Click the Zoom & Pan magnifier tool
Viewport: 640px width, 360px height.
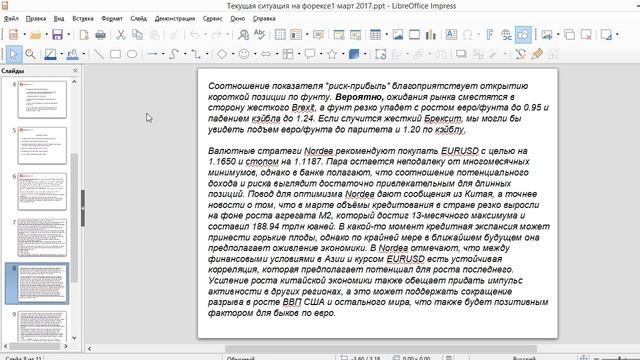(x=30, y=54)
